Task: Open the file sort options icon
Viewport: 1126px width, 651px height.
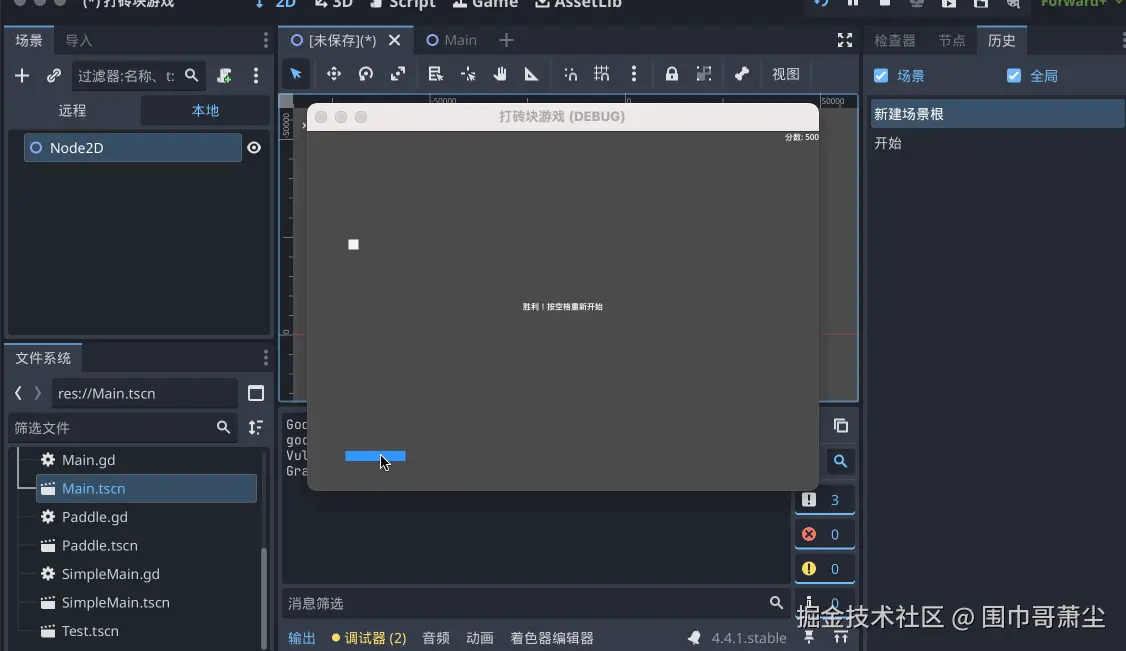Action: pyautogui.click(x=256, y=428)
